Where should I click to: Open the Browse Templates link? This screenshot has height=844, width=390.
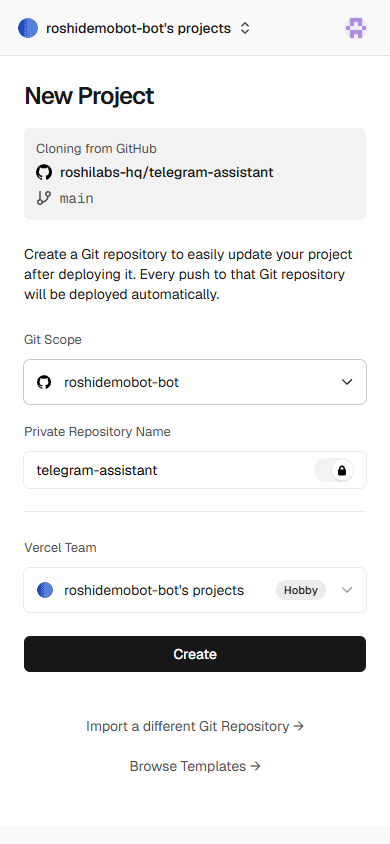tap(195, 766)
